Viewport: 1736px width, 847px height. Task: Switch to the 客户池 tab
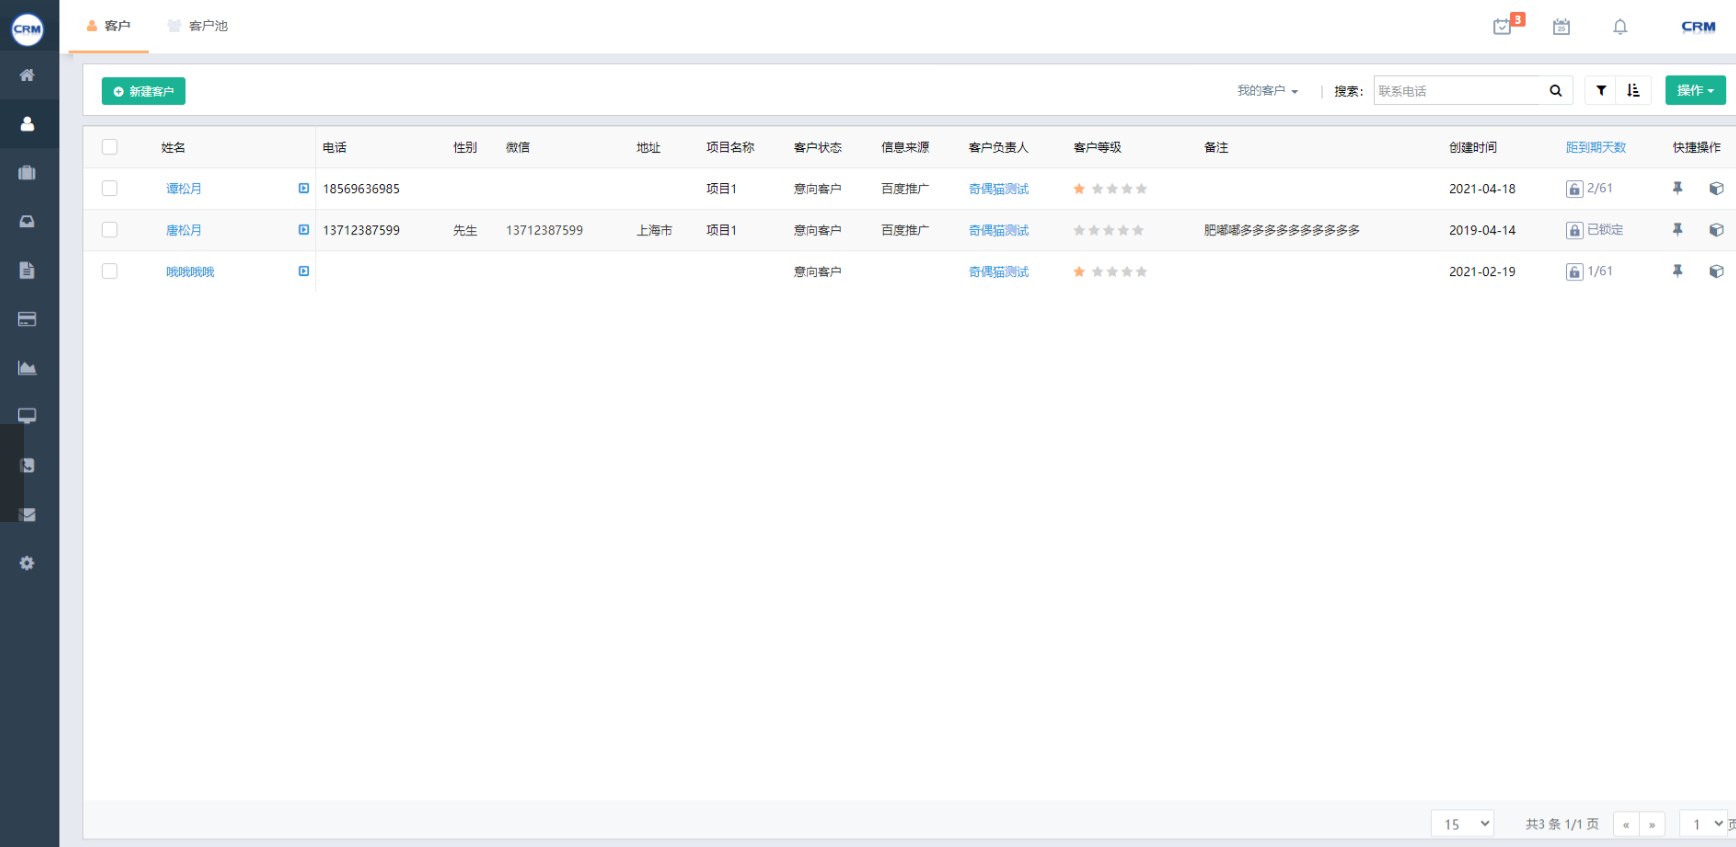(198, 26)
